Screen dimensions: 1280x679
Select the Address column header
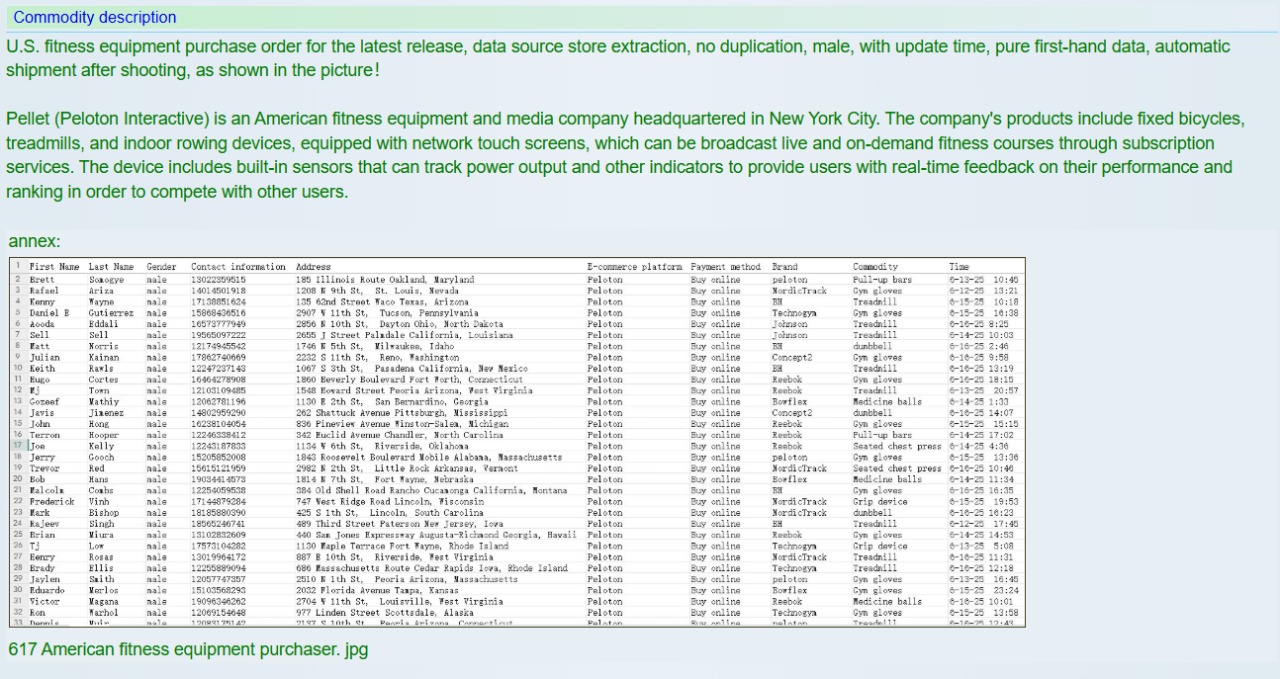coord(313,267)
